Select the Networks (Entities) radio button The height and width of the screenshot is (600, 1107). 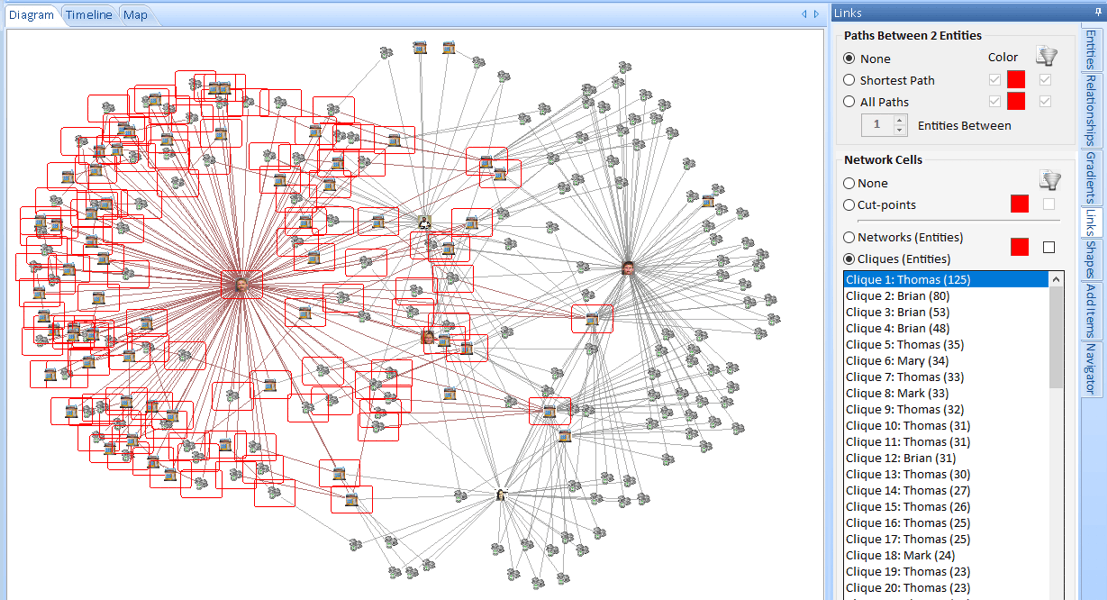click(x=849, y=237)
